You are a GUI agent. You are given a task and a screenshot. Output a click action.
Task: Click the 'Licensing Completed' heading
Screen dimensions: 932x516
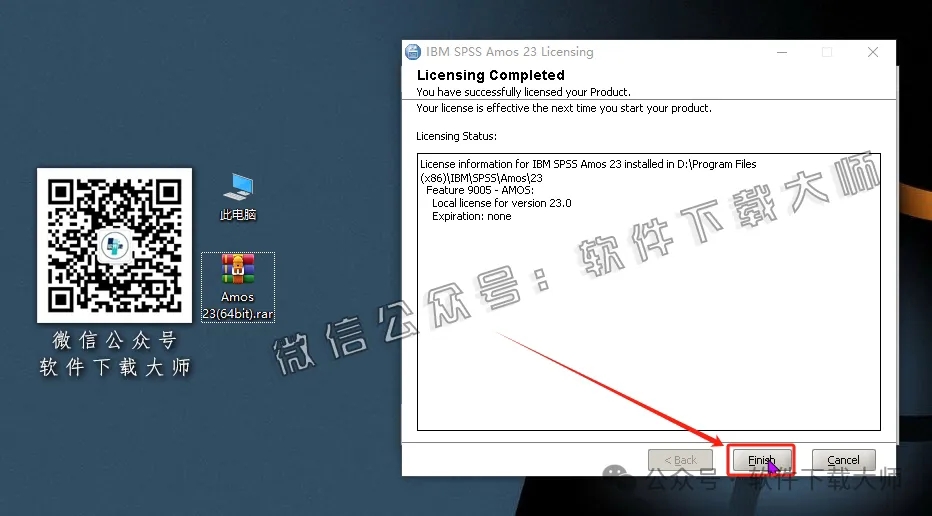[490, 75]
